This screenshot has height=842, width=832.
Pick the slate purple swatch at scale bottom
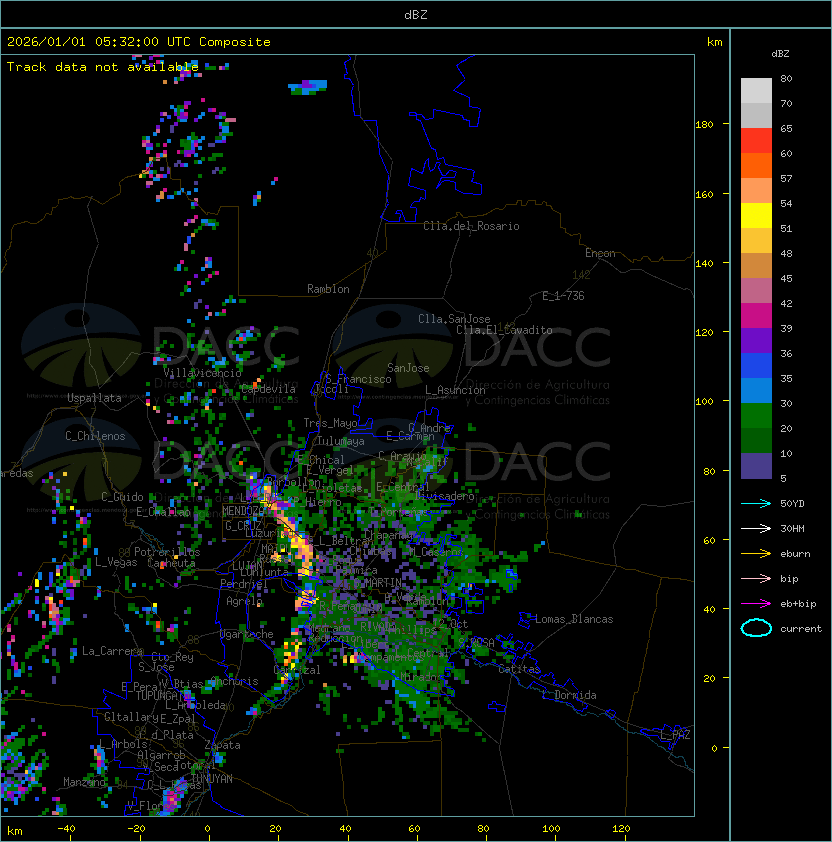[x=756, y=466]
